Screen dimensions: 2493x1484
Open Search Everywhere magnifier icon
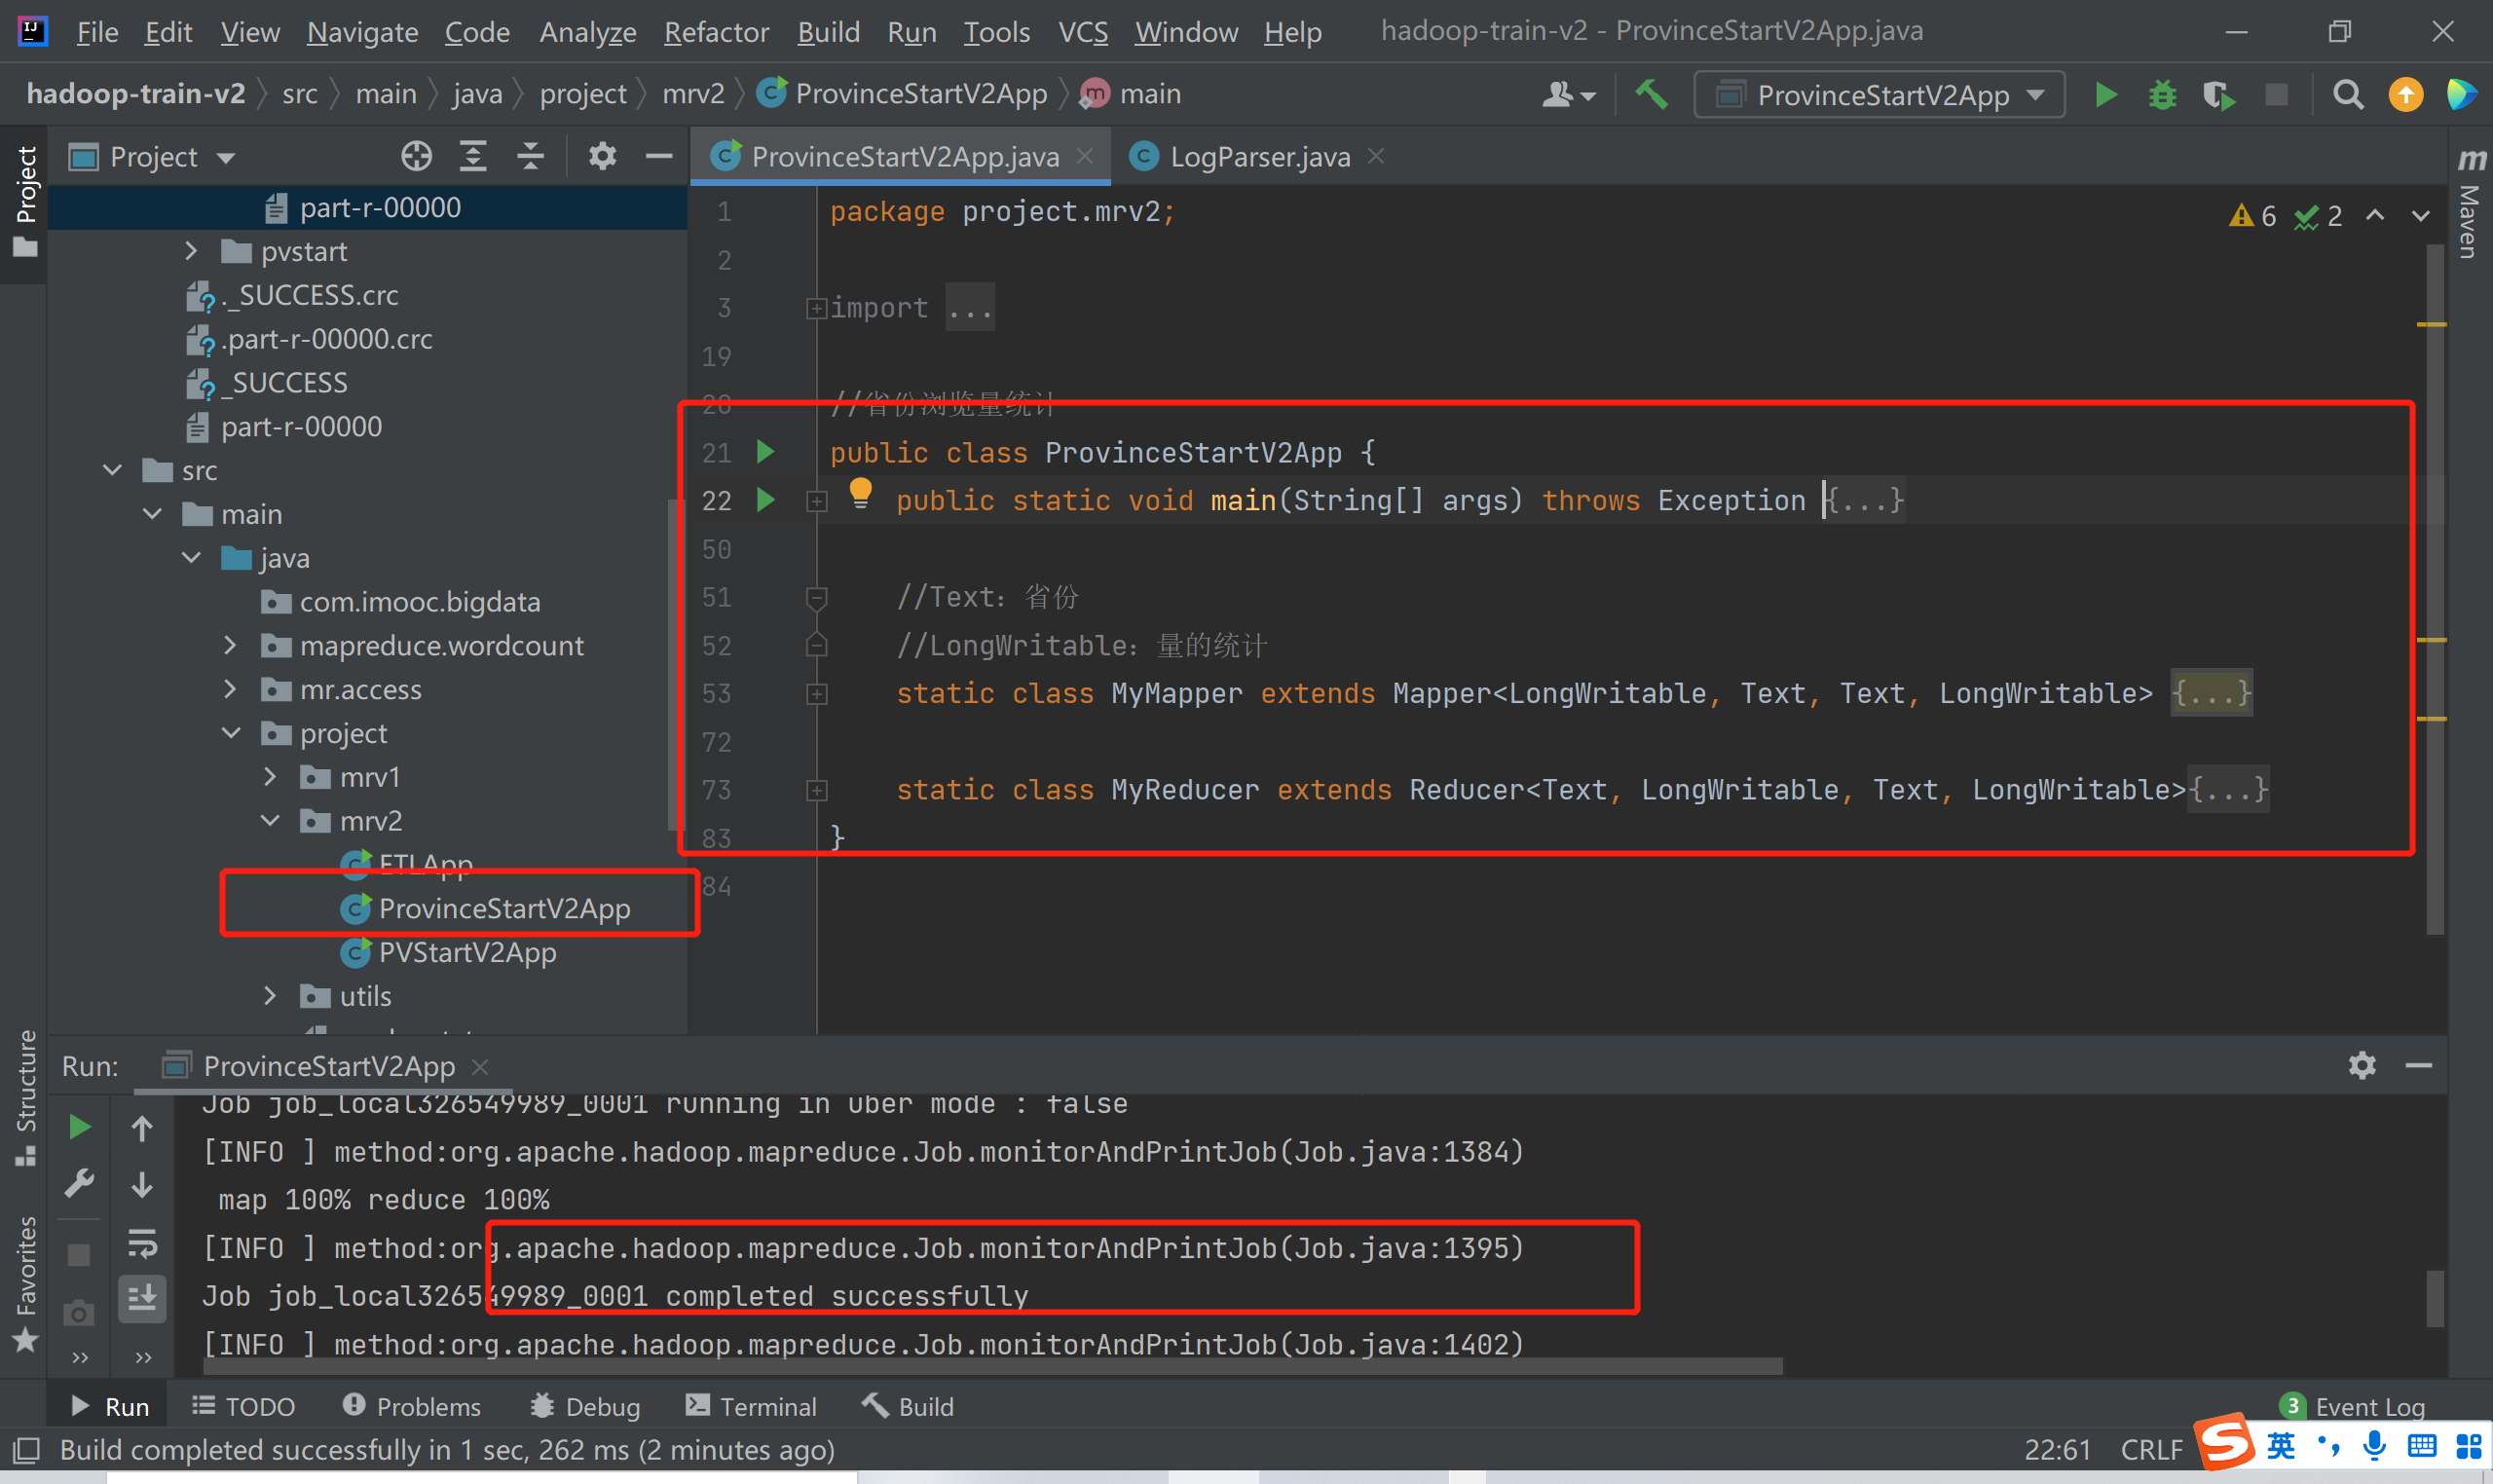tap(2348, 95)
